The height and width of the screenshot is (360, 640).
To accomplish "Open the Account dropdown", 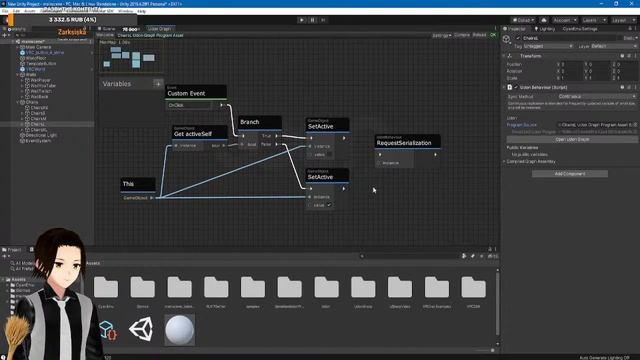I will (564, 20).
